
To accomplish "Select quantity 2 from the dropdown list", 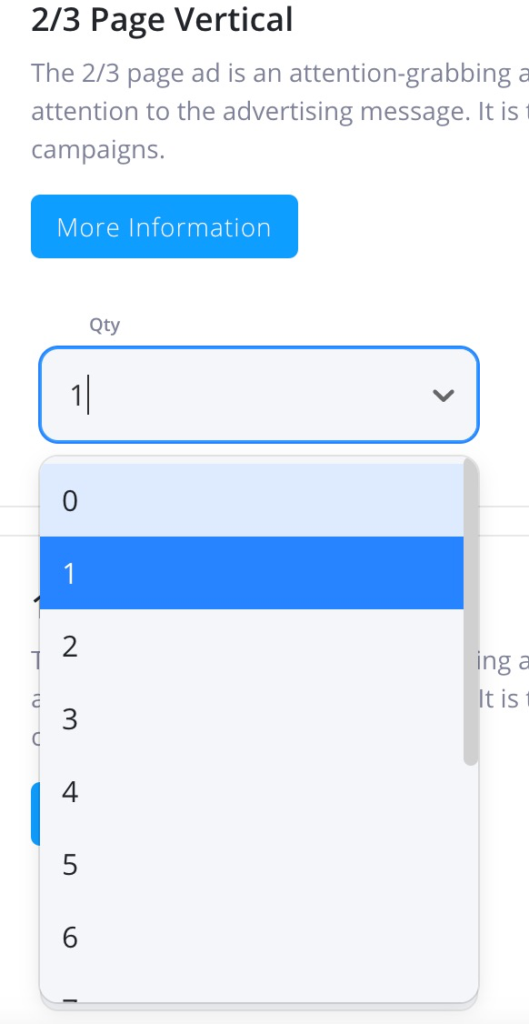I will click(x=251, y=646).
